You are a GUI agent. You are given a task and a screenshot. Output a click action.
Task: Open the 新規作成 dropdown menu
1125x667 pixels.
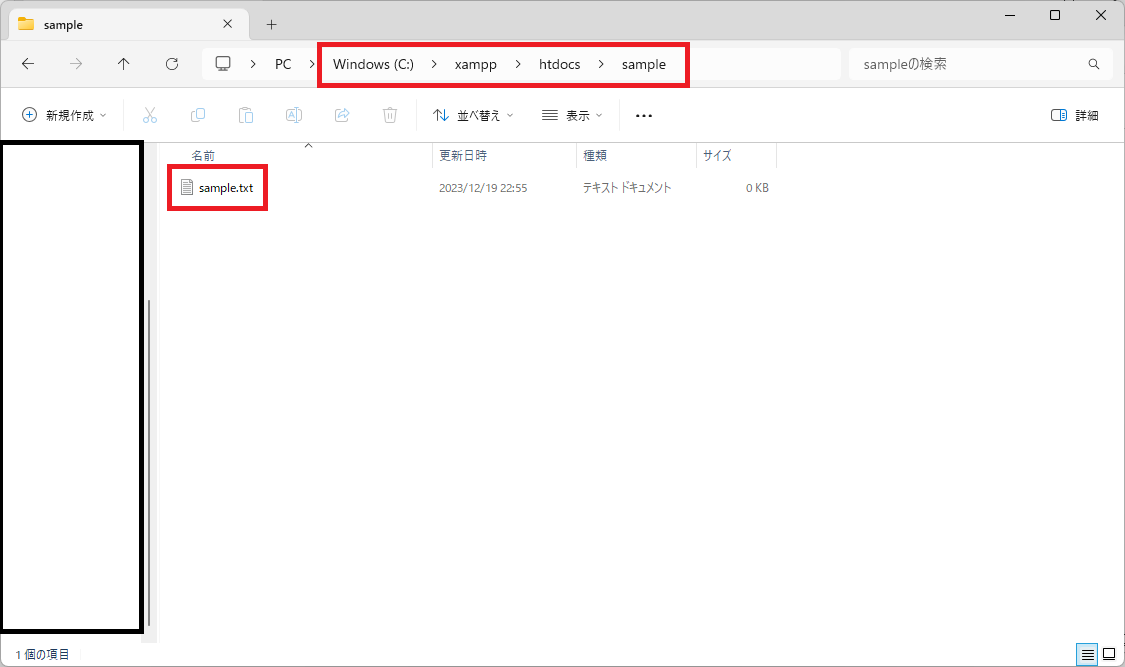tap(63, 115)
